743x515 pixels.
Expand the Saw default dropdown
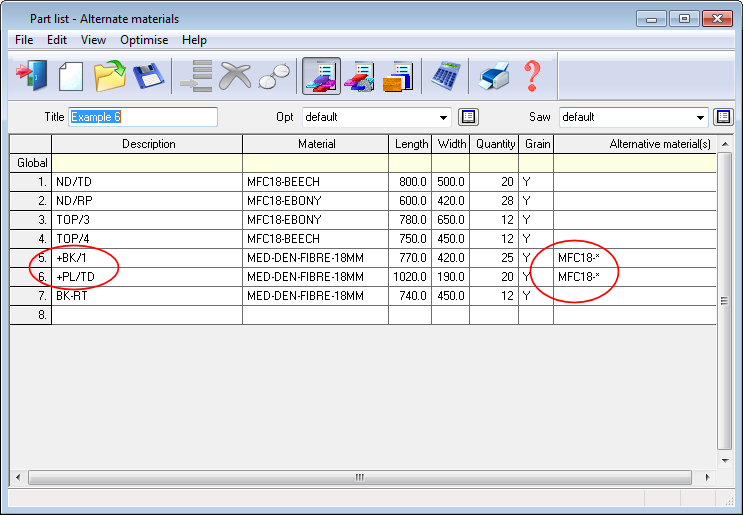click(x=700, y=117)
